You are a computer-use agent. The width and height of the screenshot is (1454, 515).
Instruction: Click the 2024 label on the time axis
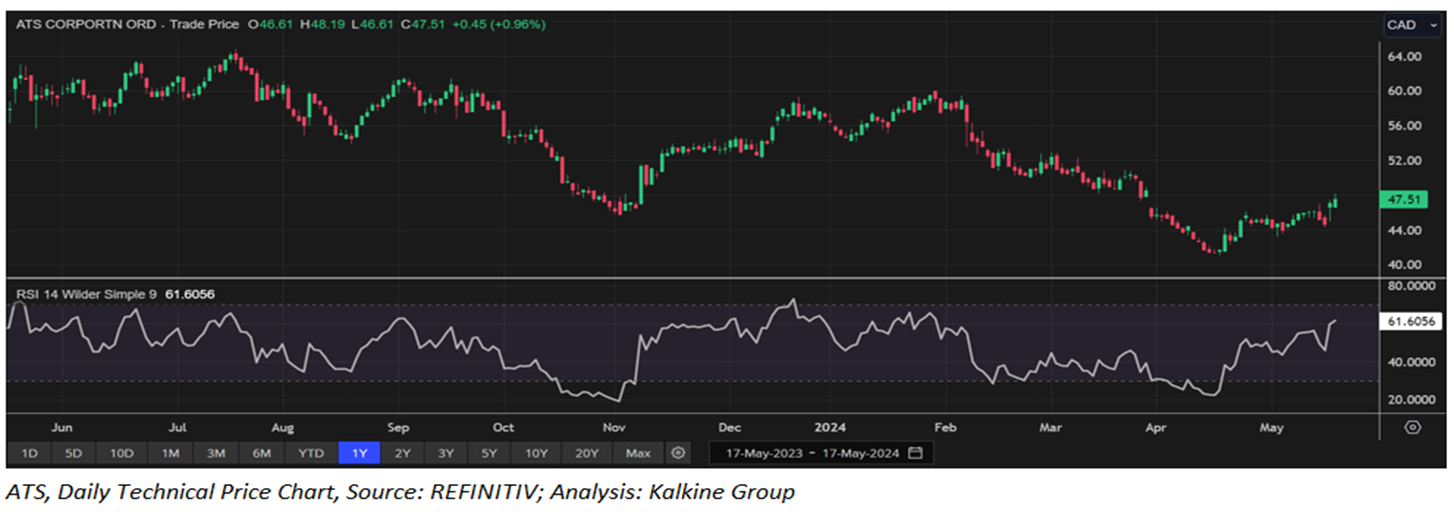831,427
